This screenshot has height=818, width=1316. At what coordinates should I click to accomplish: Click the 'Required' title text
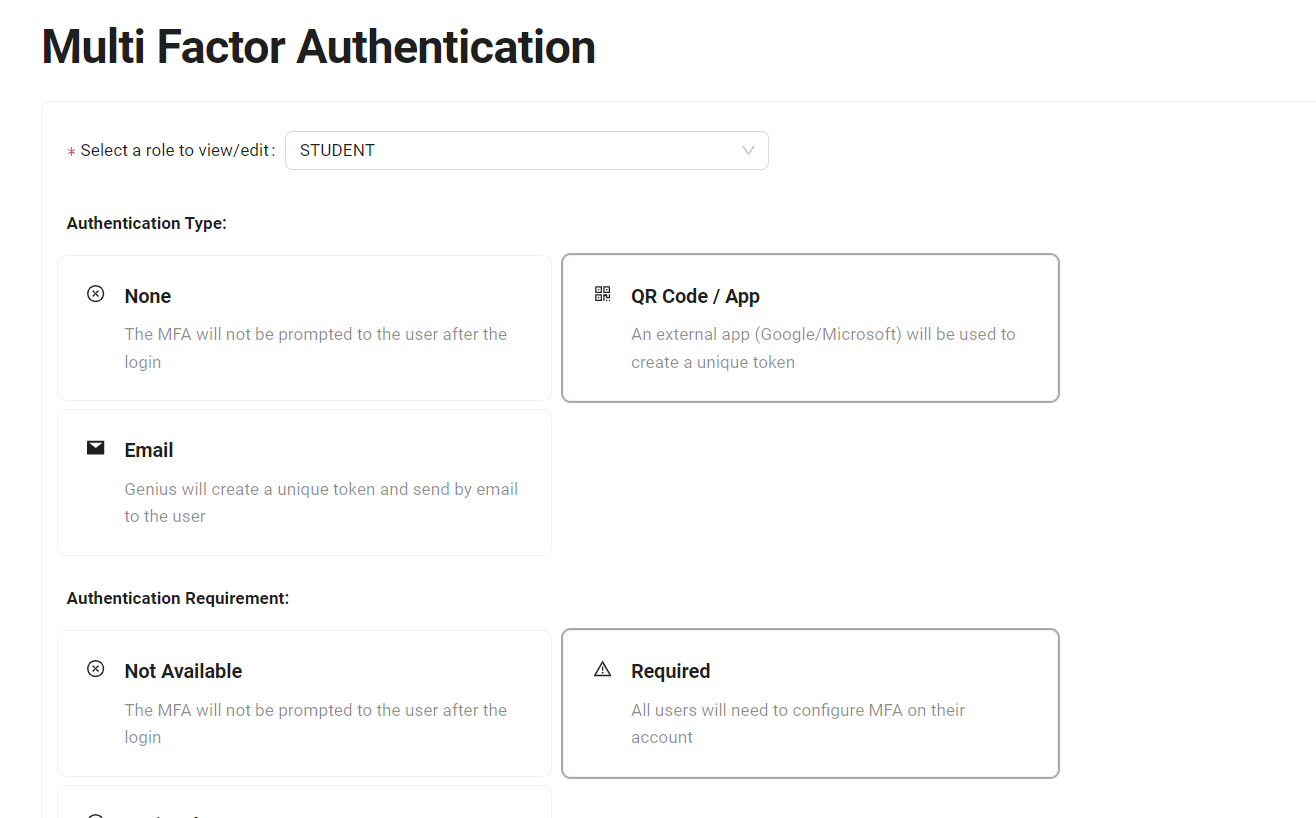[670, 671]
